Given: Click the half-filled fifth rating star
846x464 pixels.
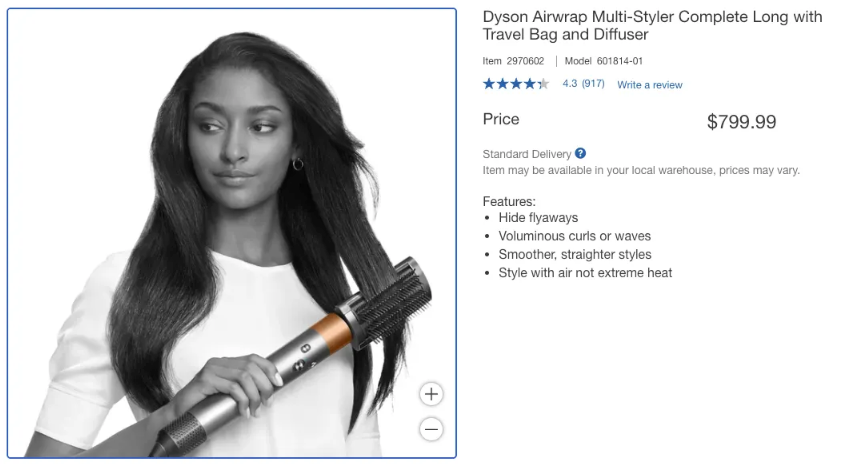Looking at the screenshot, I should (x=543, y=84).
